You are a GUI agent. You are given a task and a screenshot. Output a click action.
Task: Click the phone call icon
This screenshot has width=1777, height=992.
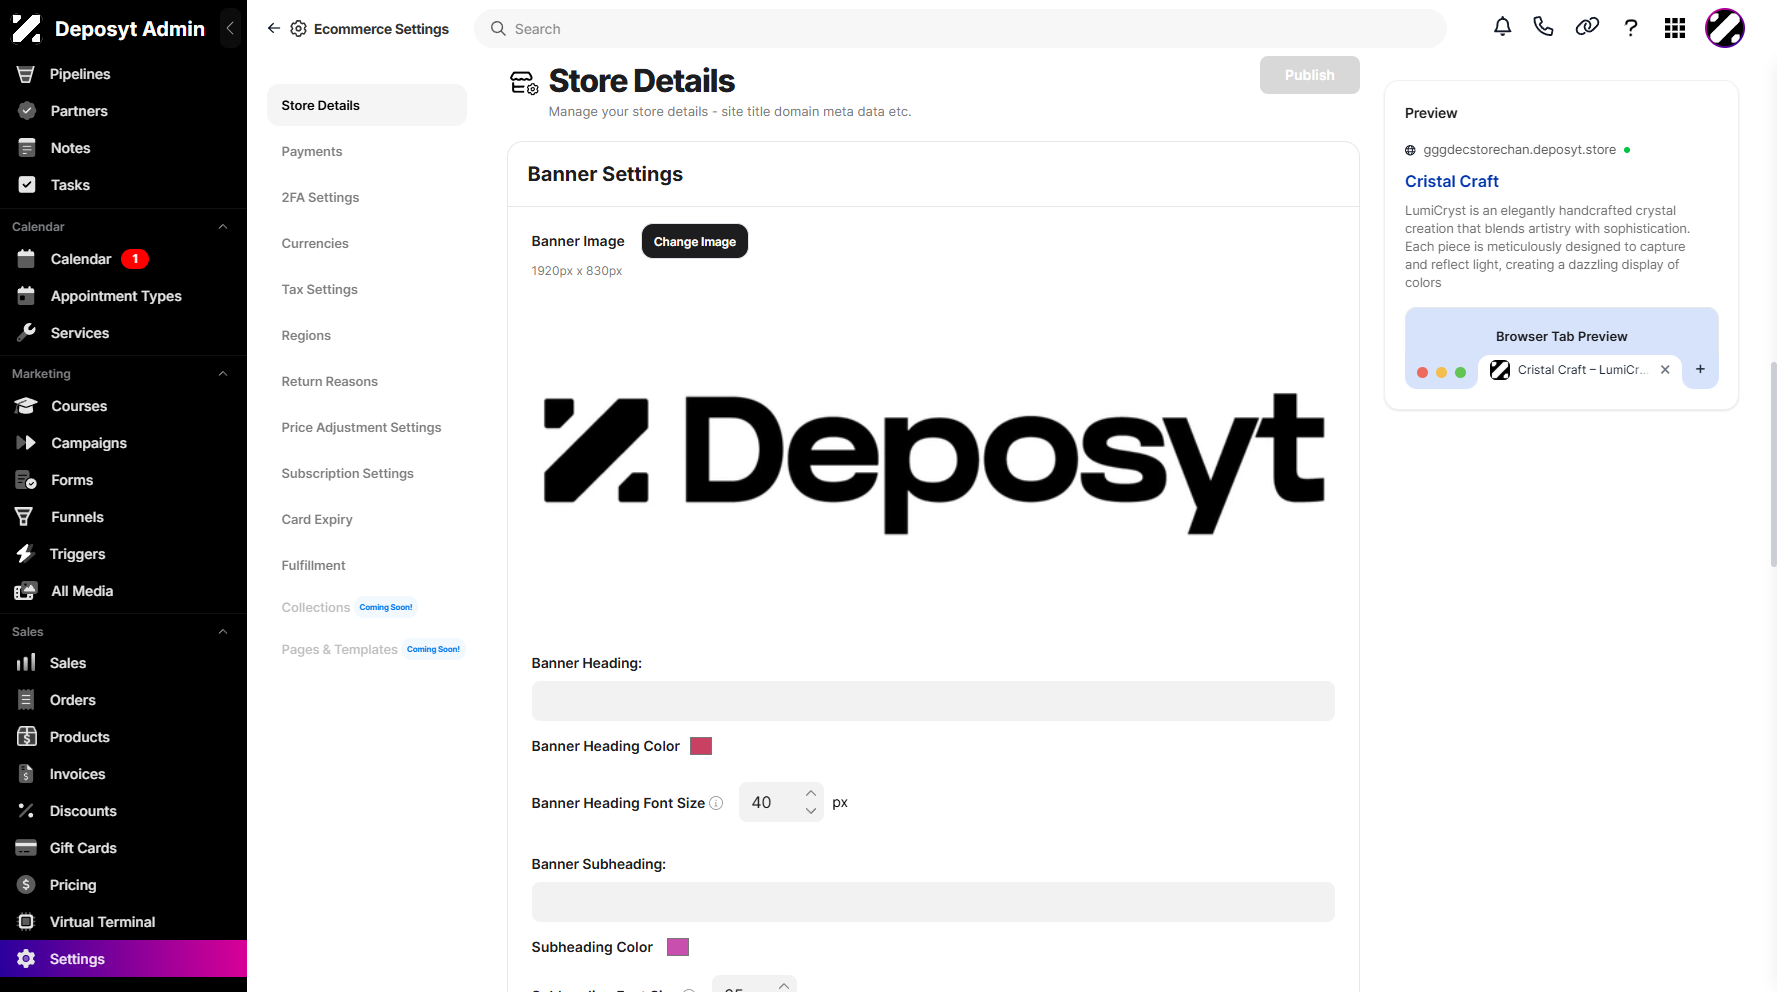click(1544, 27)
